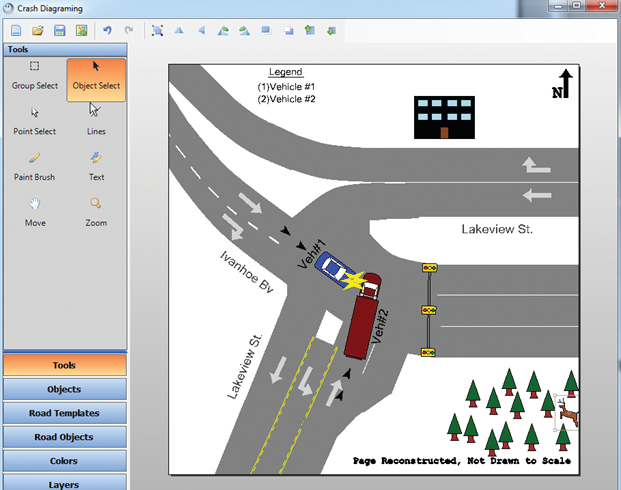Select the blue Veh#1 car
Image resolution: width=621 pixels, height=490 pixels.
coord(332,268)
